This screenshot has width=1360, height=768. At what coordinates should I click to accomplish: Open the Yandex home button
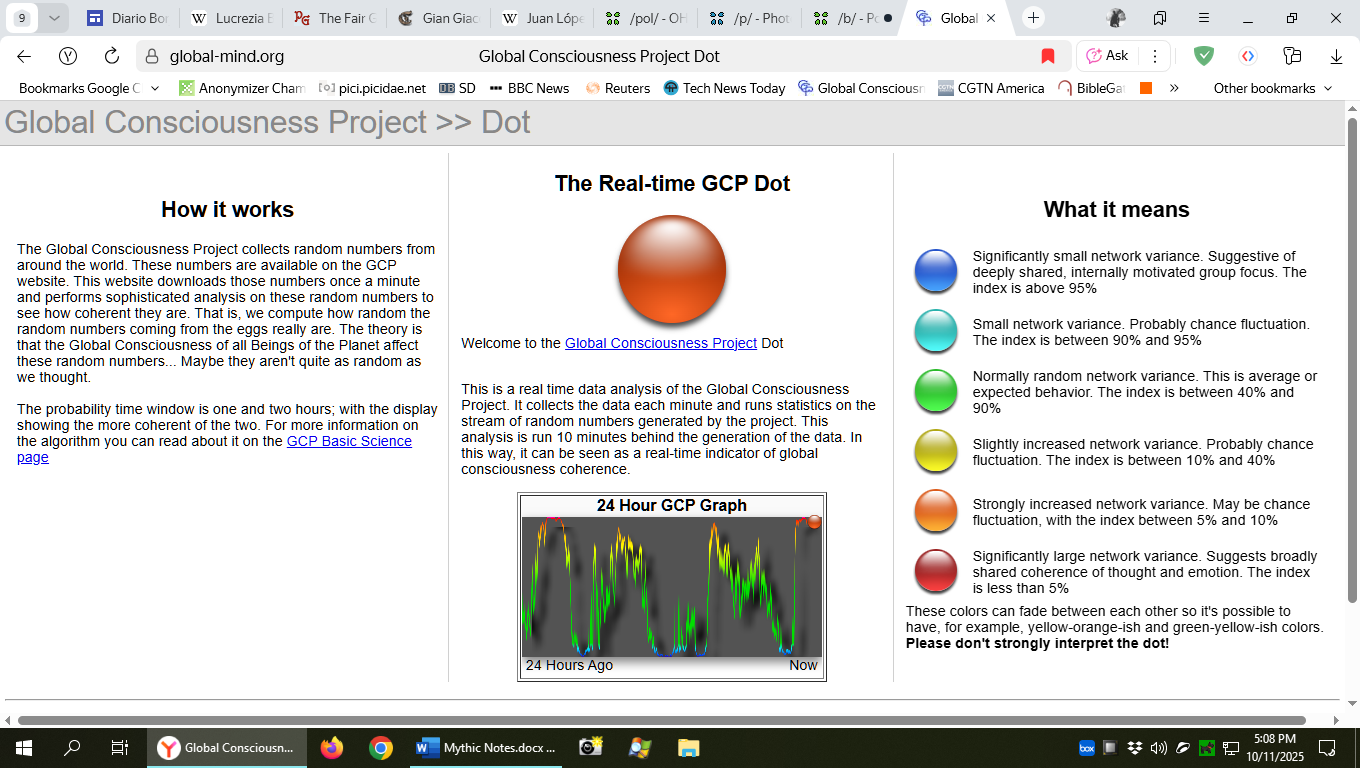click(x=68, y=56)
